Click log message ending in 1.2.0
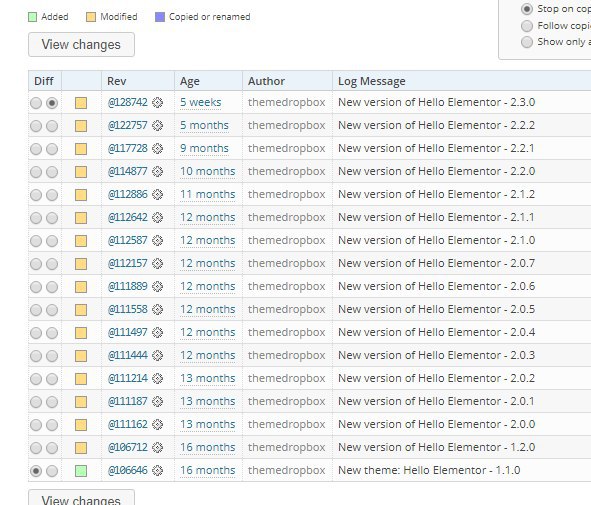This screenshot has width=591, height=505. (x=436, y=447)
